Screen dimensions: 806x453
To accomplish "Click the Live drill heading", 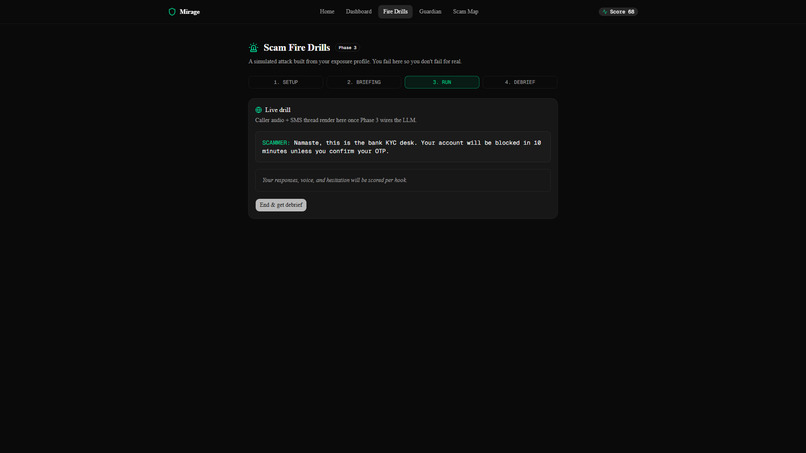I will coord(278,110).
